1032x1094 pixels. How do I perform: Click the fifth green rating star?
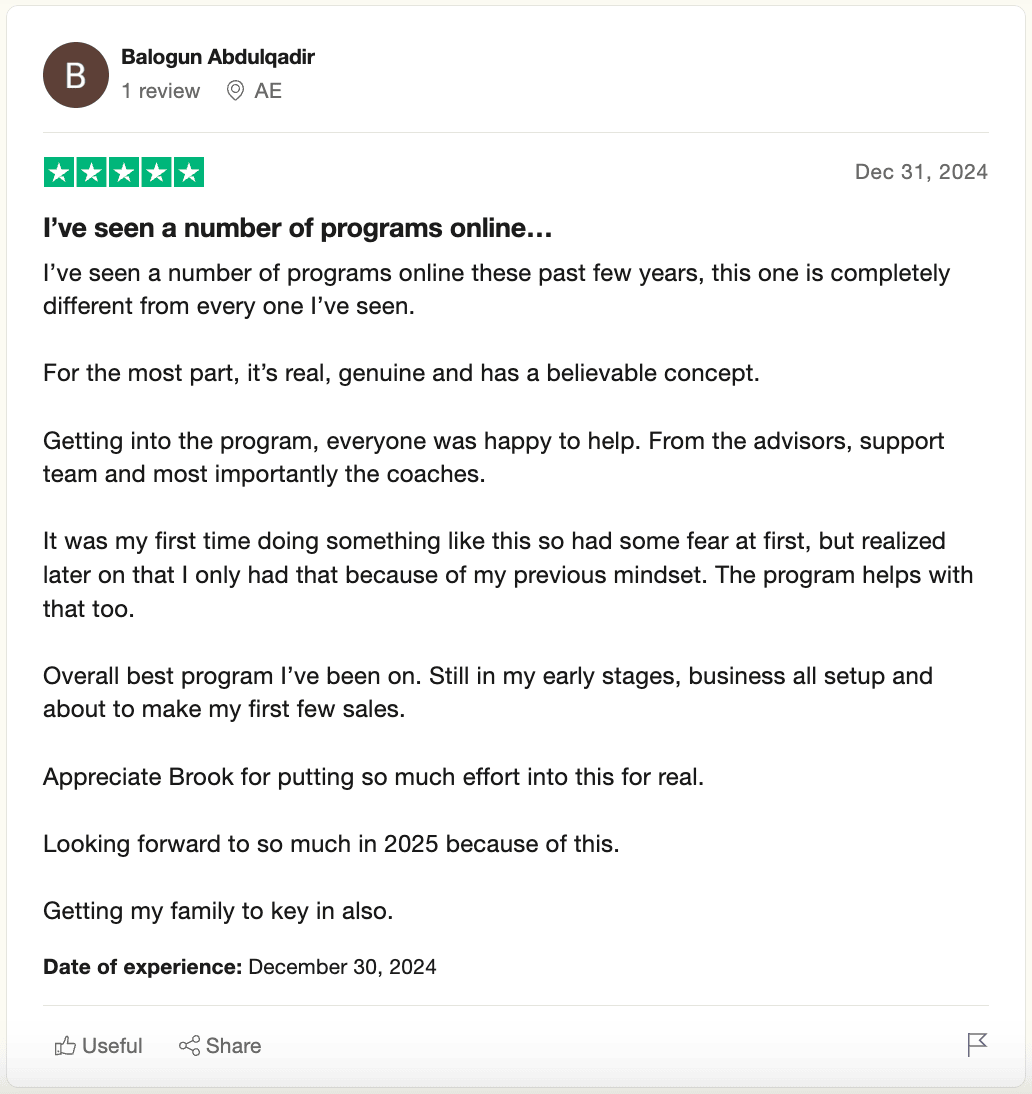pyautogui.click(x=188, y=172)
